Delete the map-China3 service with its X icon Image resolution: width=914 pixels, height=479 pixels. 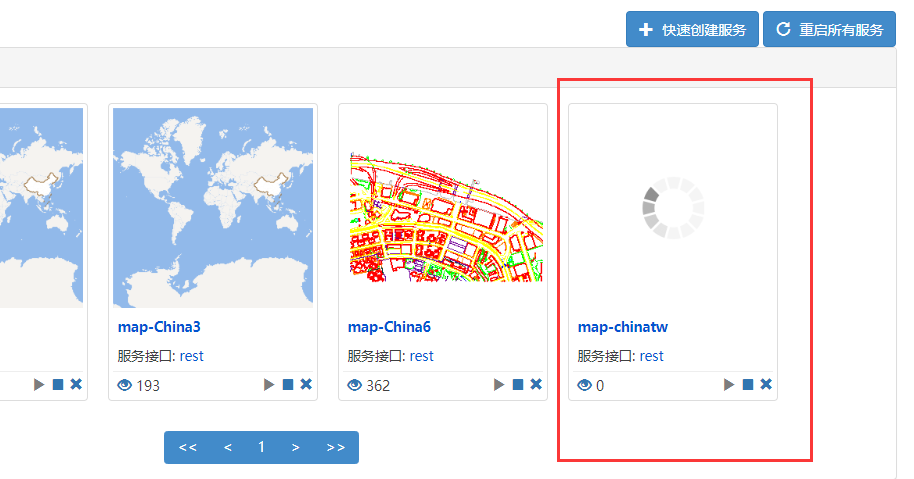(306, 384)
